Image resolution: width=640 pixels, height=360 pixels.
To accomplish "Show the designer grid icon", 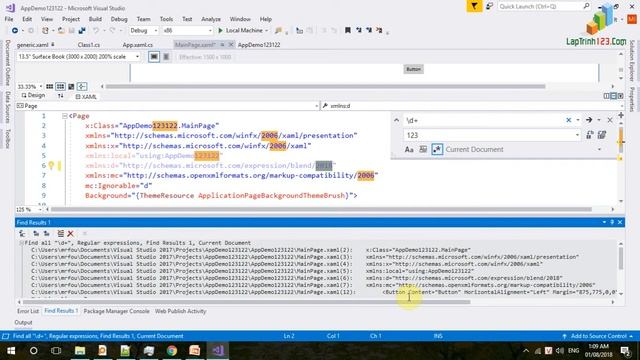I will 49,87.
